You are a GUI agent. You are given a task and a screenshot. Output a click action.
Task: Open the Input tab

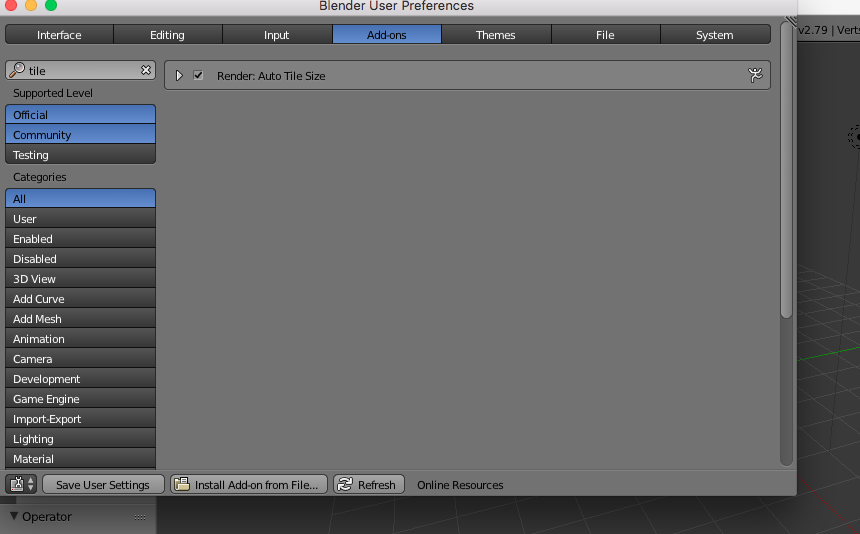[276, 35]
